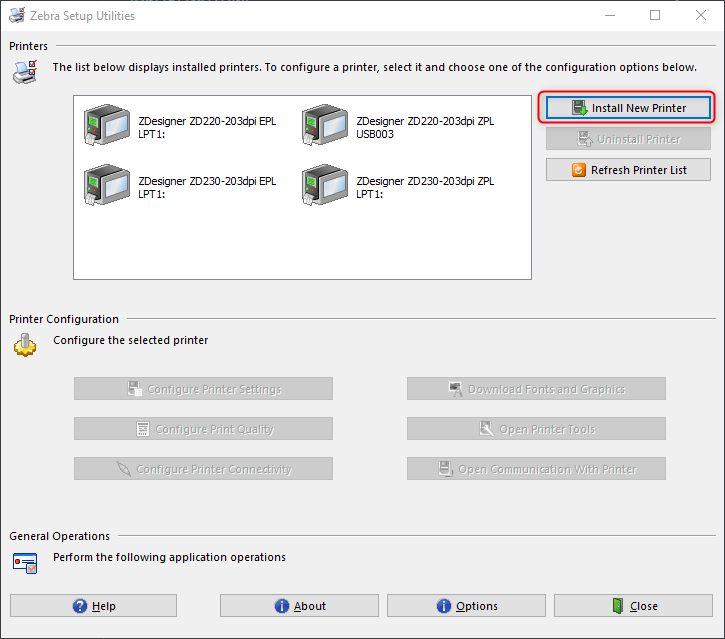Click the ZDesigner ZD230-203dpi EPL name text

pyautogui.click(x=207, y=181)
